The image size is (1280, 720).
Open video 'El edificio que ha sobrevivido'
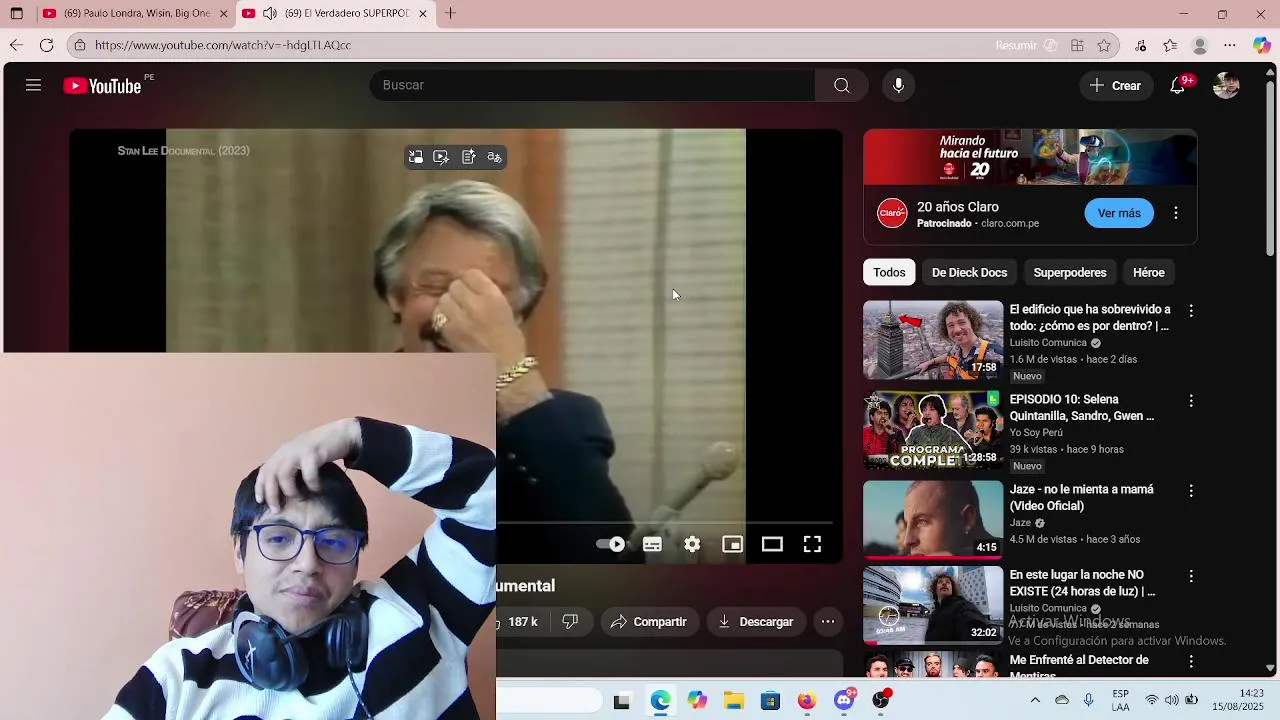coord(1090,318)
